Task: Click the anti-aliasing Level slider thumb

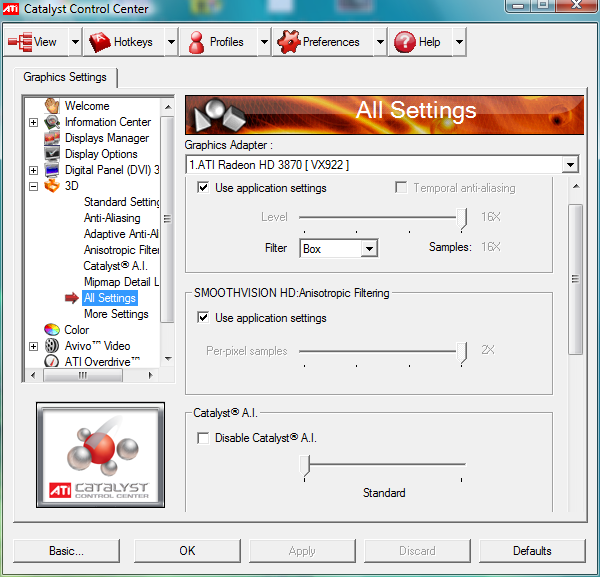Action: coord(462,218)
